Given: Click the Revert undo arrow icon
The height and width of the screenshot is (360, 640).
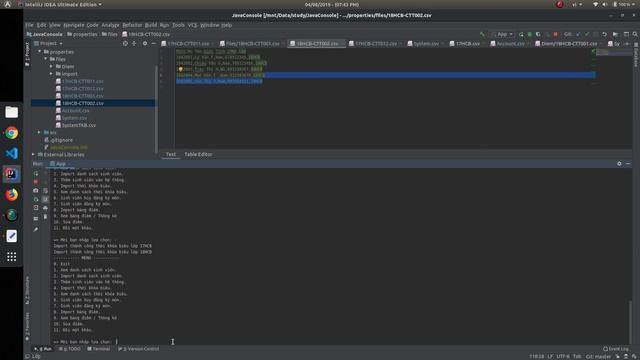Looking at the screenshot, I should pyautogui.click(x=604, y=34).
